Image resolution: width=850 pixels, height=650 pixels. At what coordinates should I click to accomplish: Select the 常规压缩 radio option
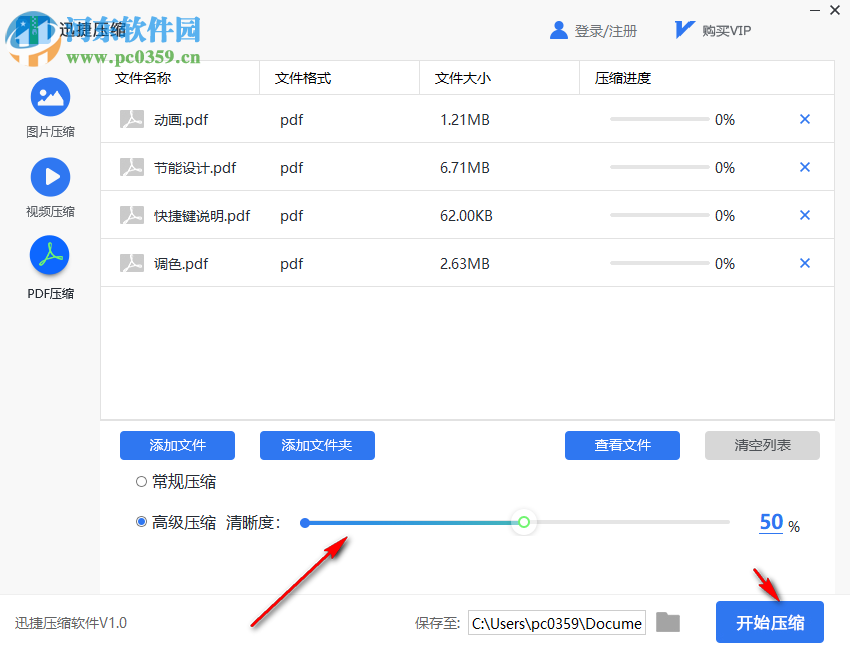(139, 481)
